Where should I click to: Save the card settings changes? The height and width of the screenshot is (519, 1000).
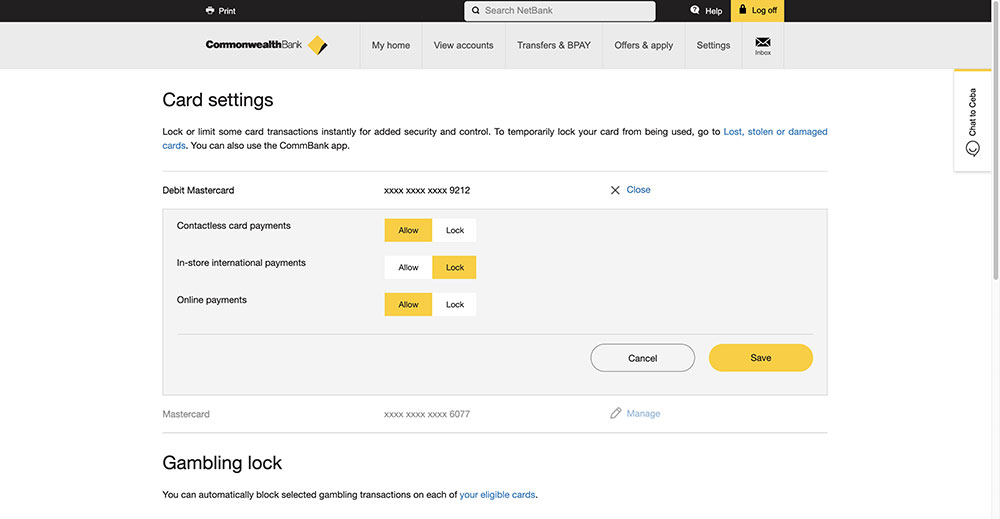pos(761,358)
